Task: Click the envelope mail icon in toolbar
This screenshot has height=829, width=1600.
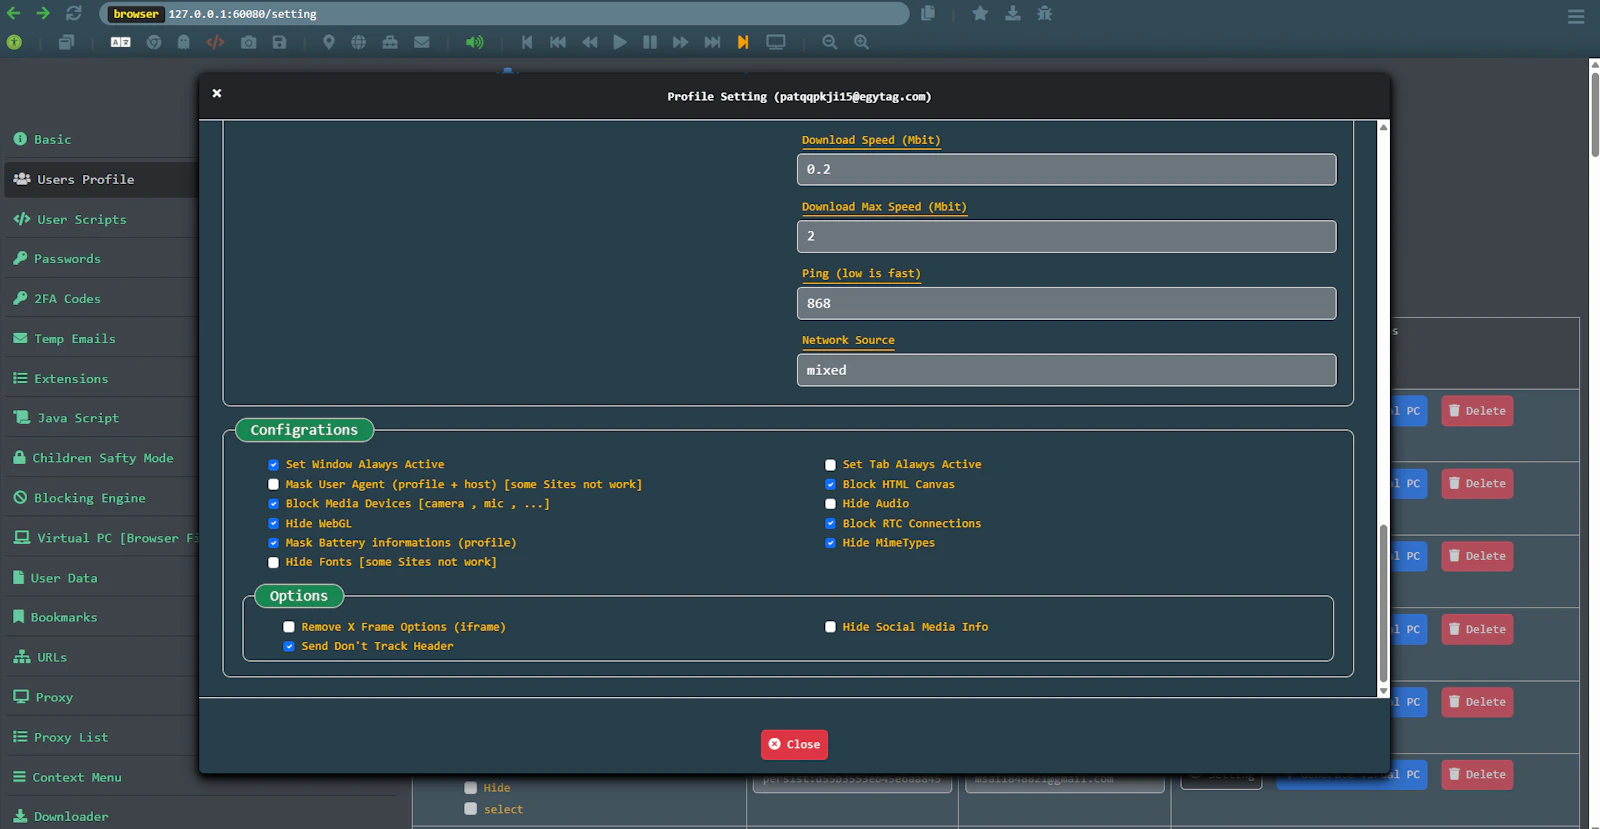Action: (x=422, y=42)
